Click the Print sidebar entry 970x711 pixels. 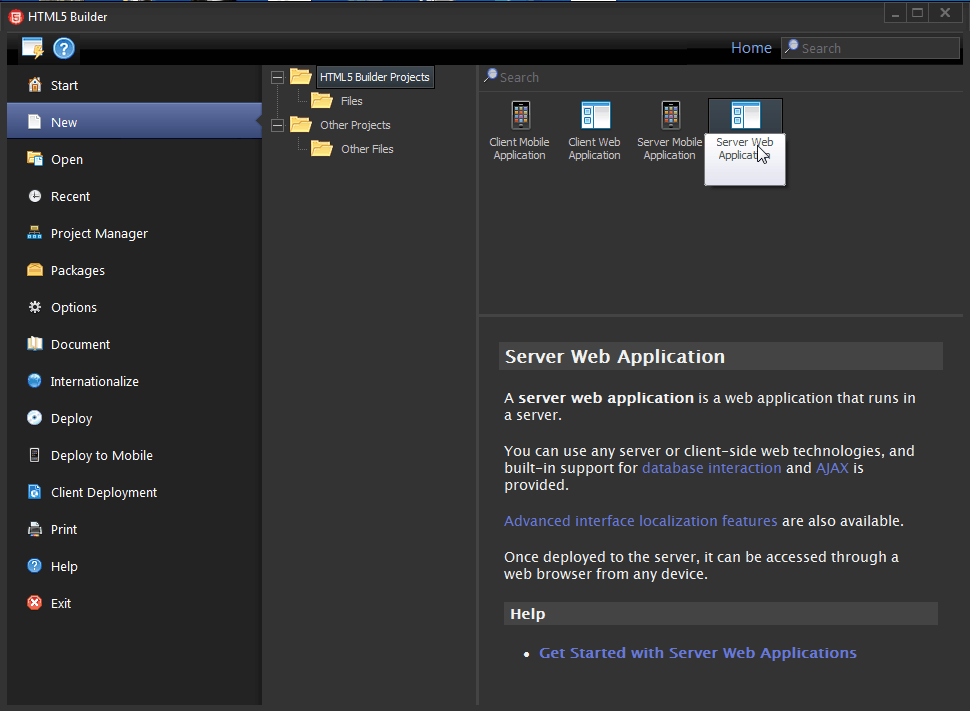click(x=134, y=529)
